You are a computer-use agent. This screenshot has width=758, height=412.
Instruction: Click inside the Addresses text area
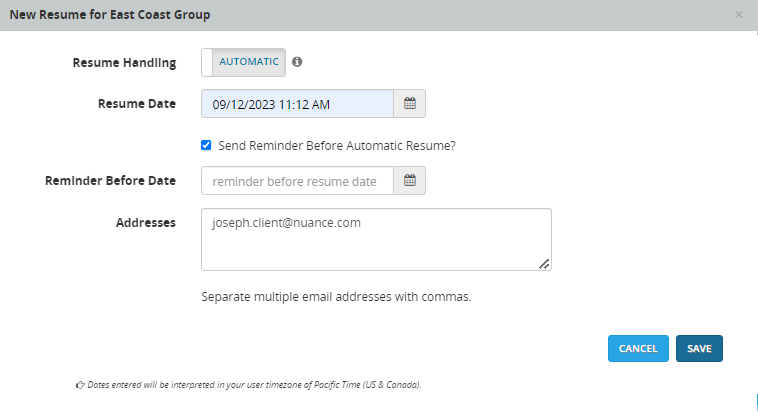click(x=375, y=239)
